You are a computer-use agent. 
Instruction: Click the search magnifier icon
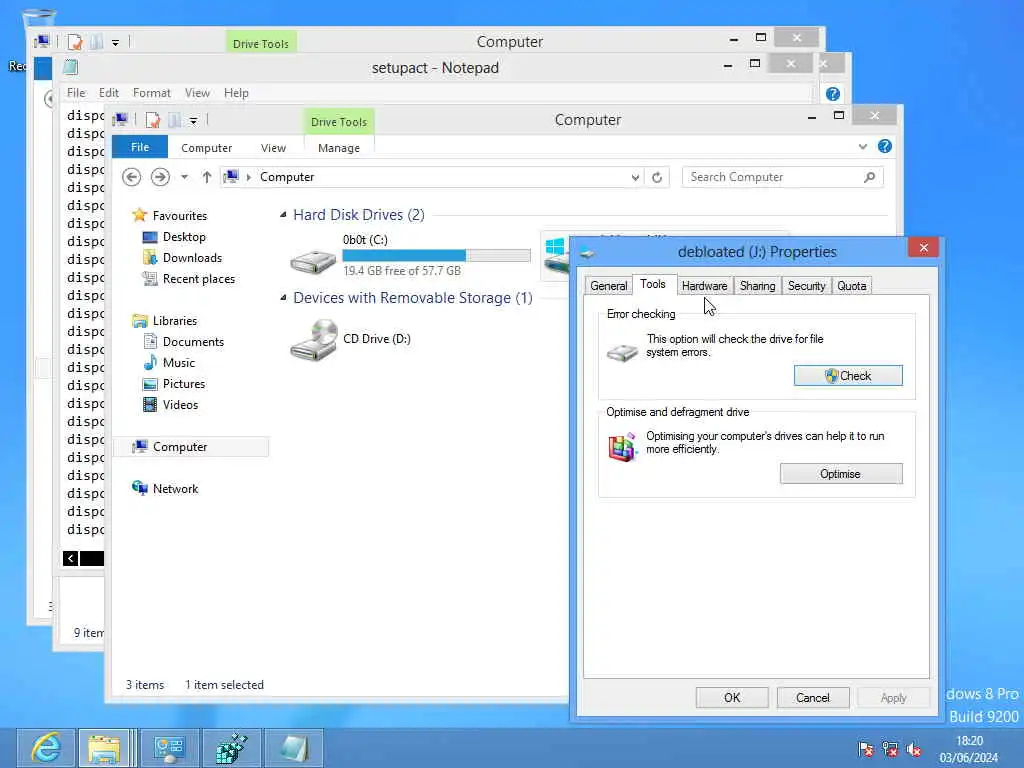pos(869,177)
